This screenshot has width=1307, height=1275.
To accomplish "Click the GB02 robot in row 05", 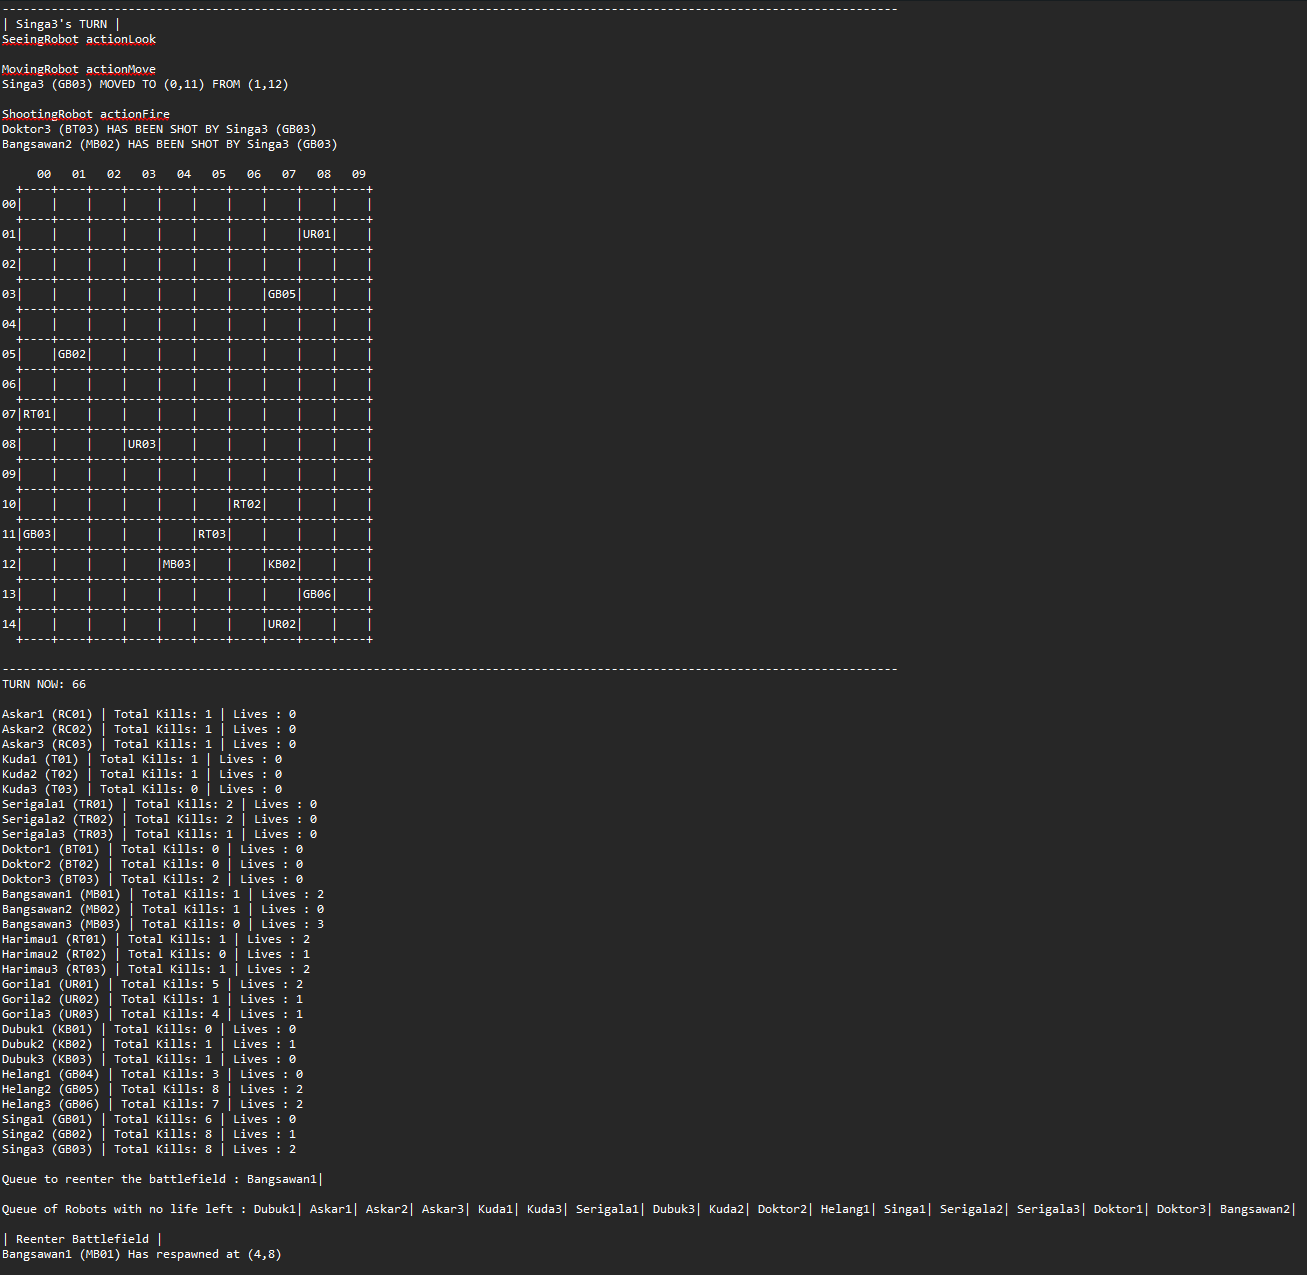I will [72, 354].
